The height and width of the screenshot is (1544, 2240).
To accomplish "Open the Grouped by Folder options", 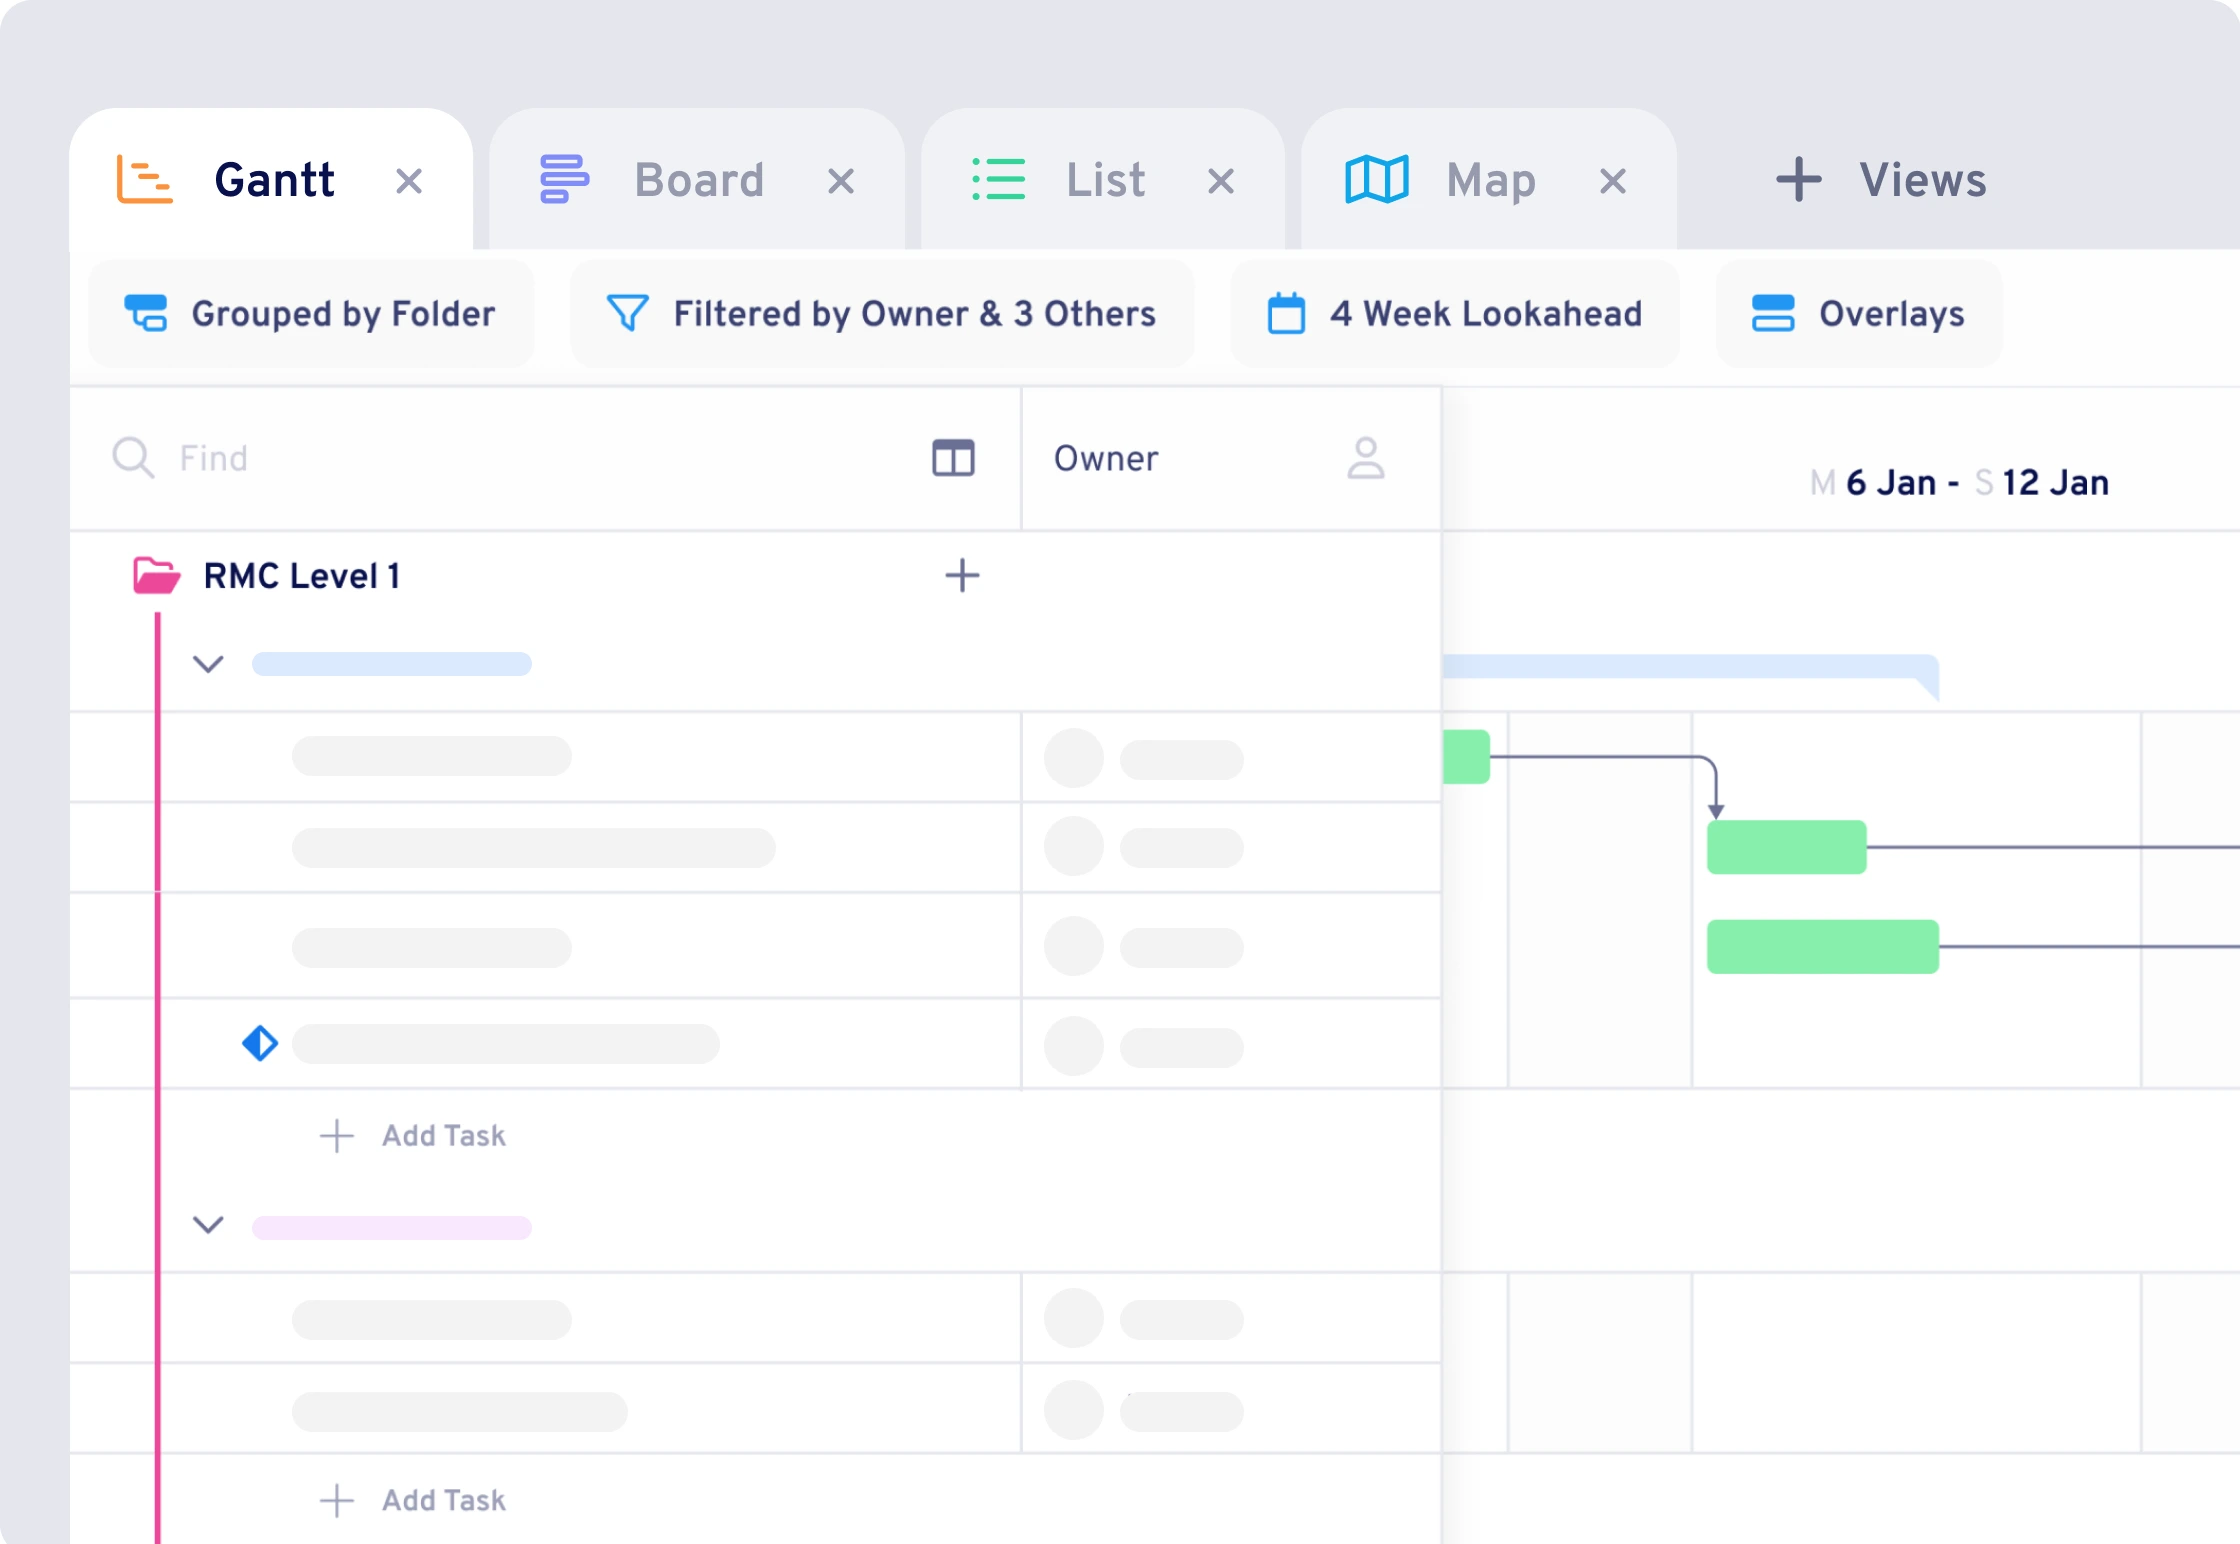I will click(311, 314).
